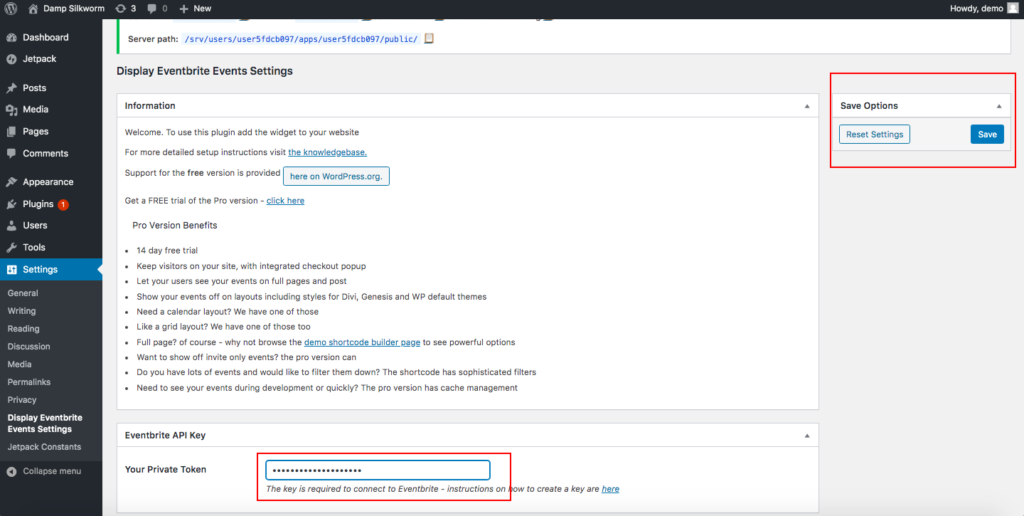The image size is (1024, 516).
Task: Click the Users person icon
Action: point(11,225)
